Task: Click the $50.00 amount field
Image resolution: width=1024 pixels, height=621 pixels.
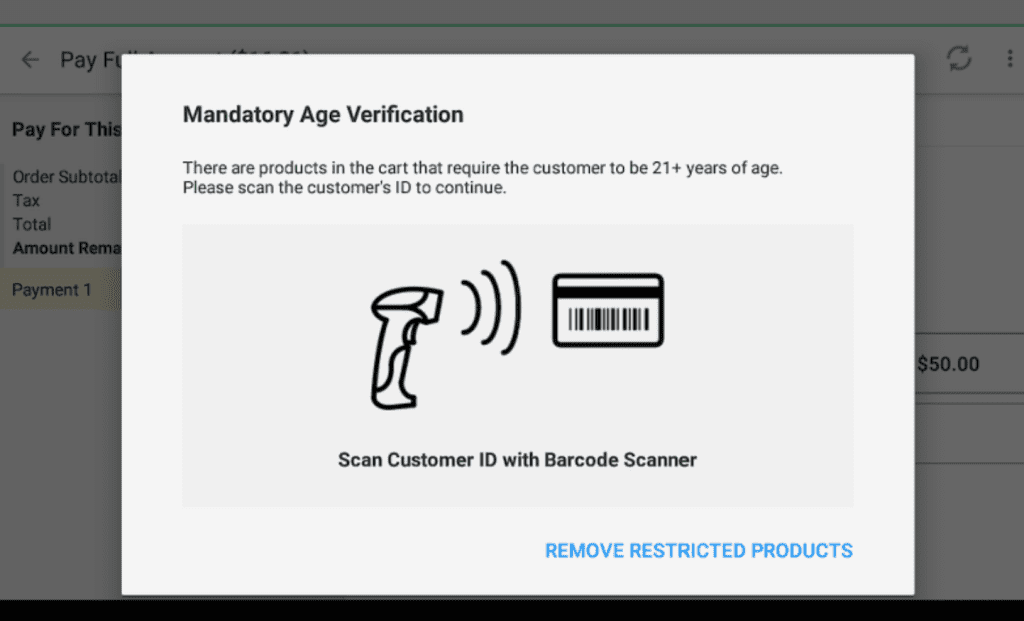Action: tap(969, 364)
